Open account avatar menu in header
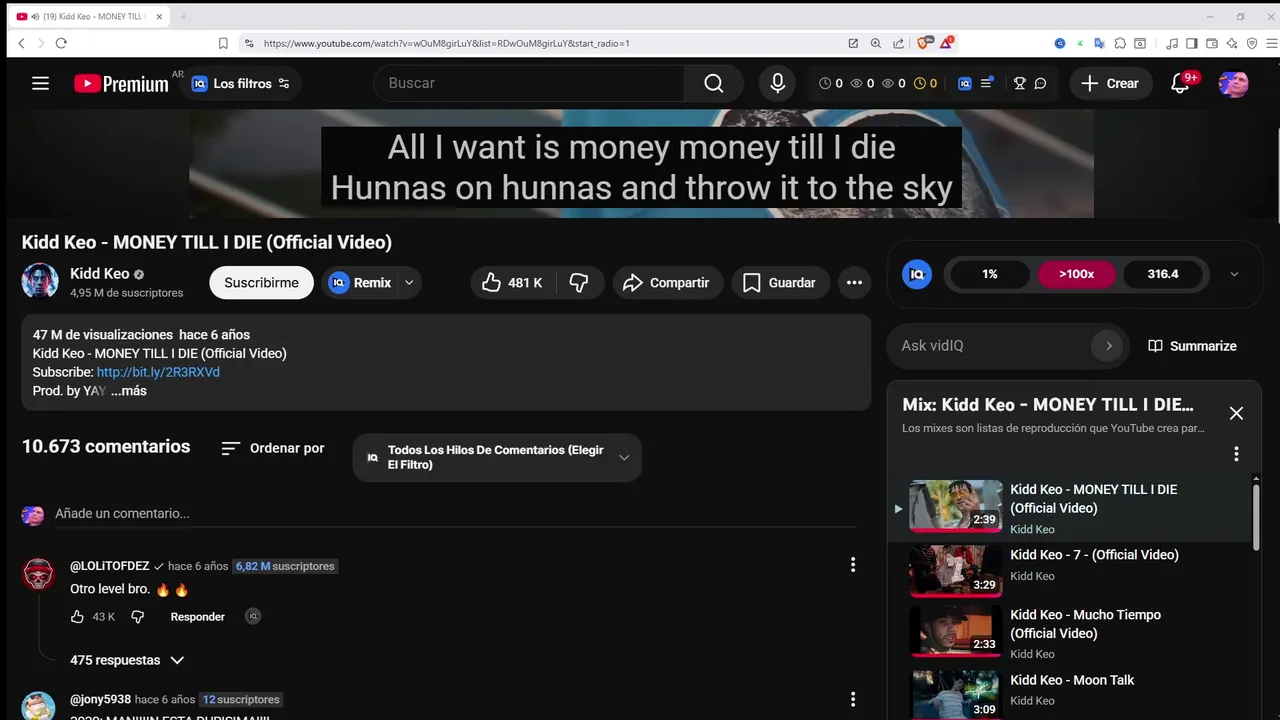Viewport: 1280px width, 720px height. click(1233, 84)
